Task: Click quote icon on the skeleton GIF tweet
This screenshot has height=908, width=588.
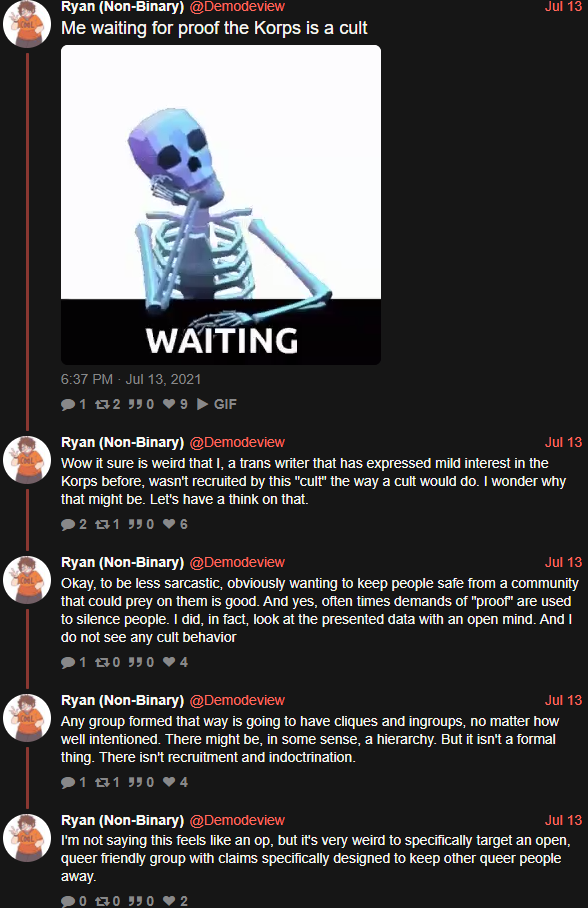Action: [136, 404]
